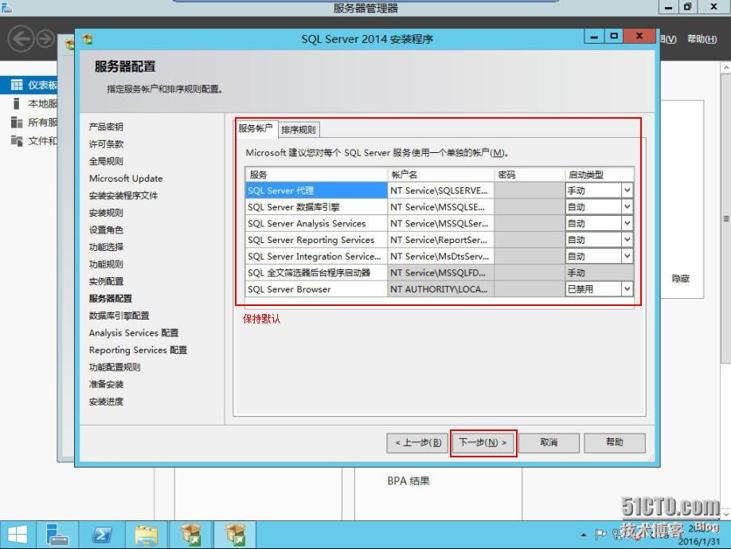This screenshot has width=731, height=549.
Task: Click Microsoft Update step in sidebar
Action: click(x=126, y=178)
